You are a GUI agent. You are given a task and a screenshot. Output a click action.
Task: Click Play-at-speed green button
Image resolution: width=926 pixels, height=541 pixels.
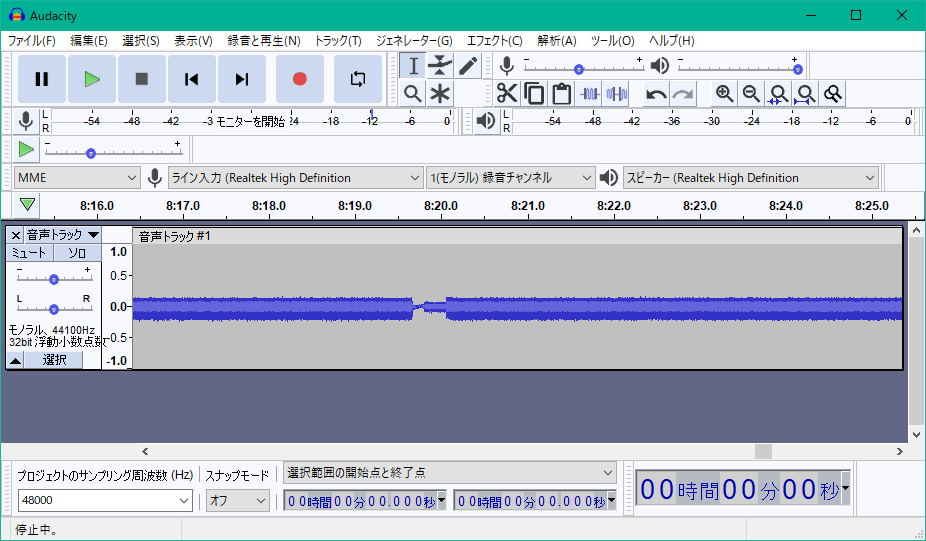click(26, 149)
